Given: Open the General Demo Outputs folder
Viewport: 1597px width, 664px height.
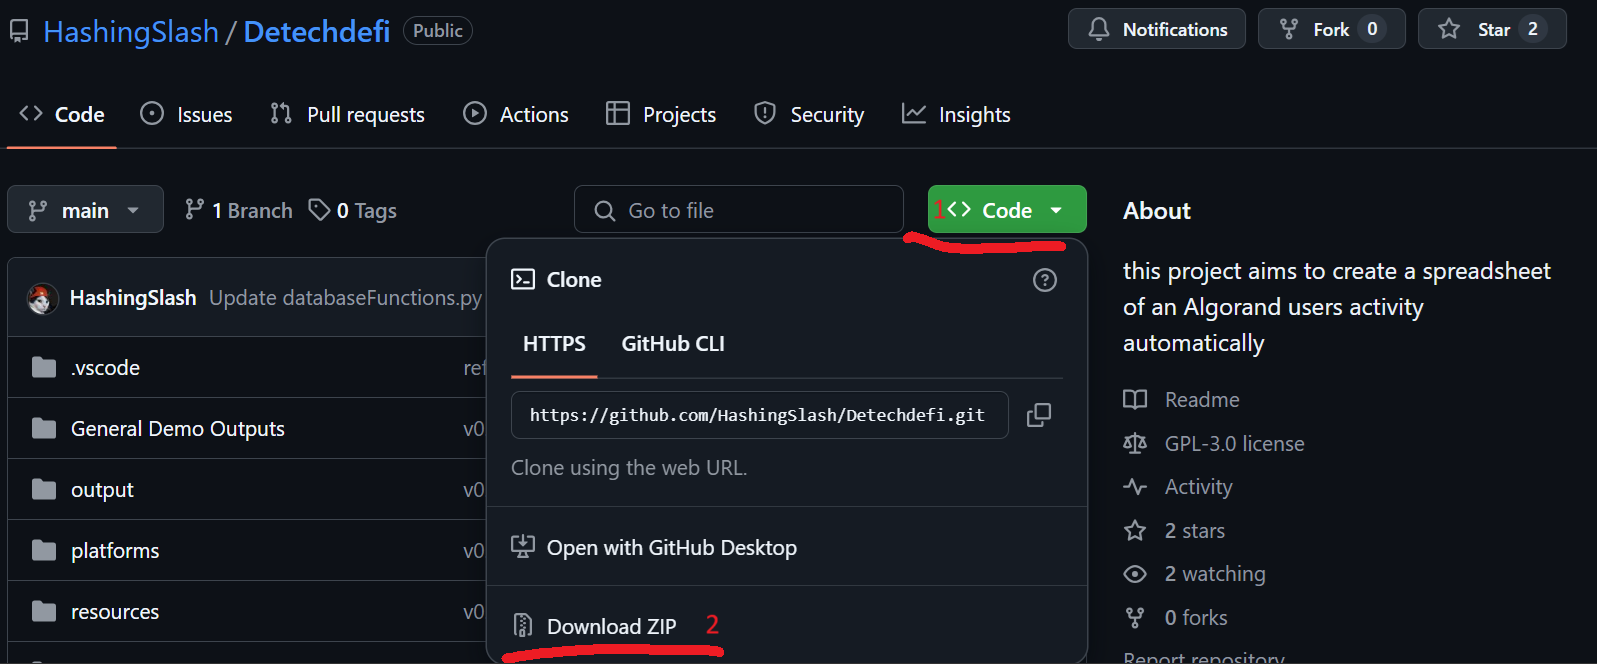Looking at the screenshot, I should 177,429.
